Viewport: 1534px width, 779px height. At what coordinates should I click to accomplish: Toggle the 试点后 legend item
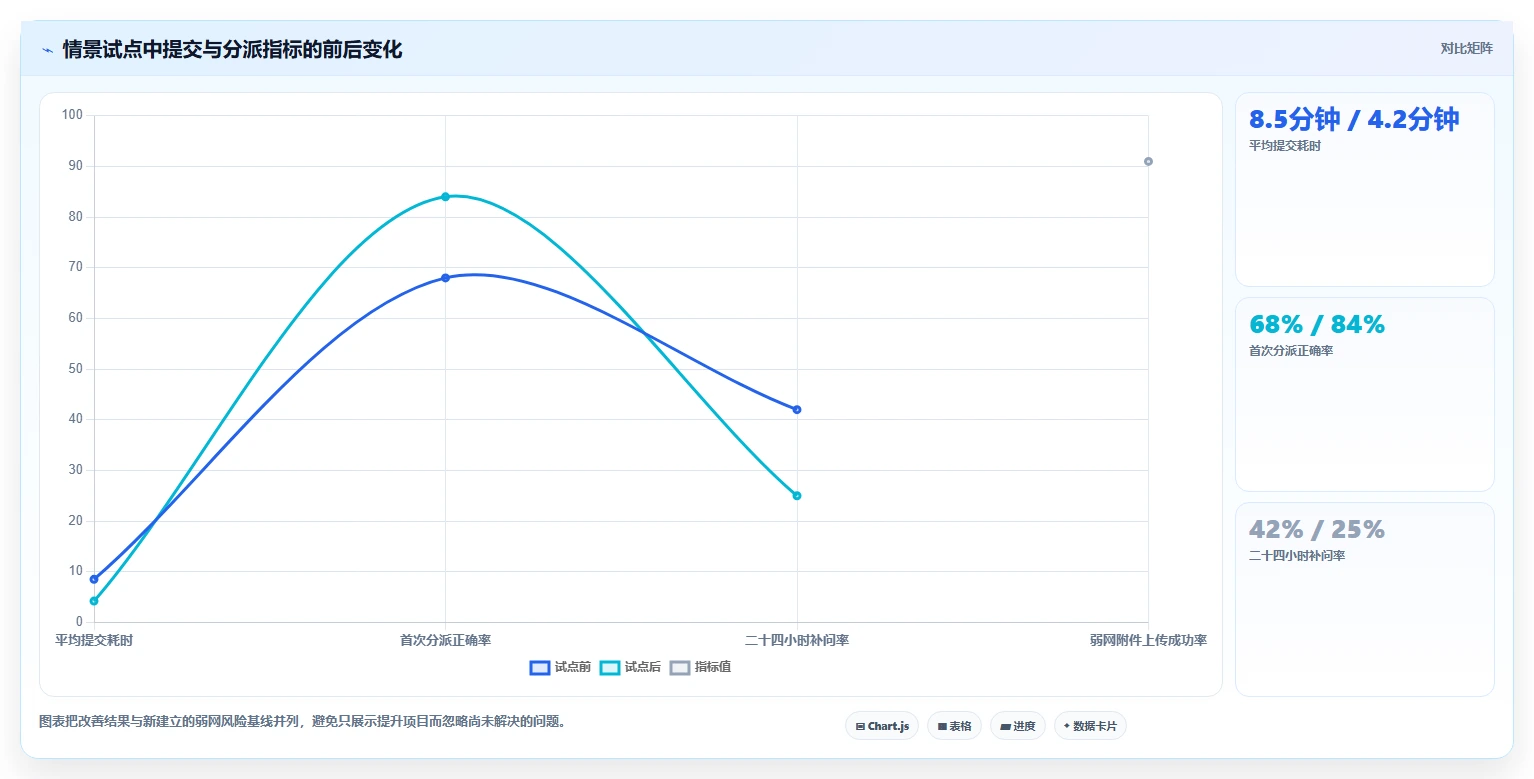click(x=630, y=667)
